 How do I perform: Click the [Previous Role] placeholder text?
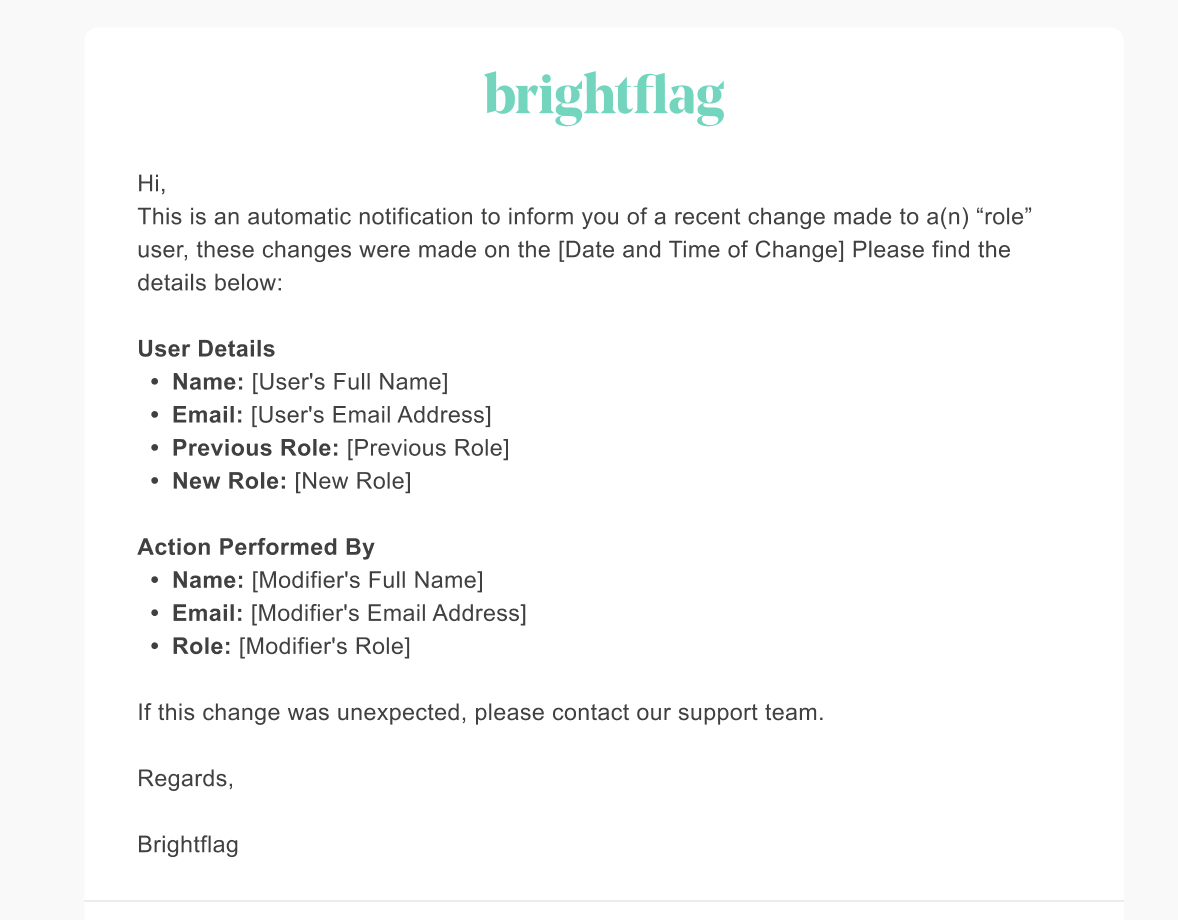click(x=428, y=448)
